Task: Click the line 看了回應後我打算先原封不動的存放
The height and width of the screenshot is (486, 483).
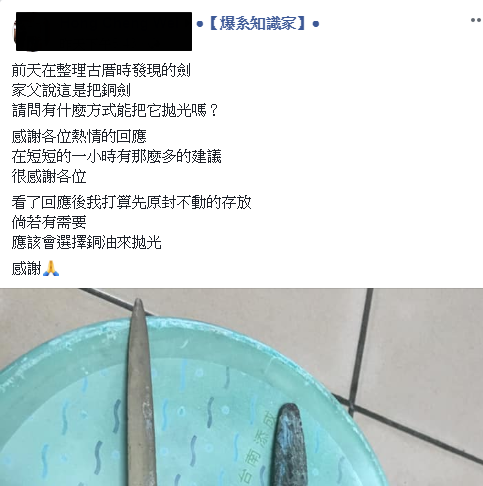Action: 131,202
